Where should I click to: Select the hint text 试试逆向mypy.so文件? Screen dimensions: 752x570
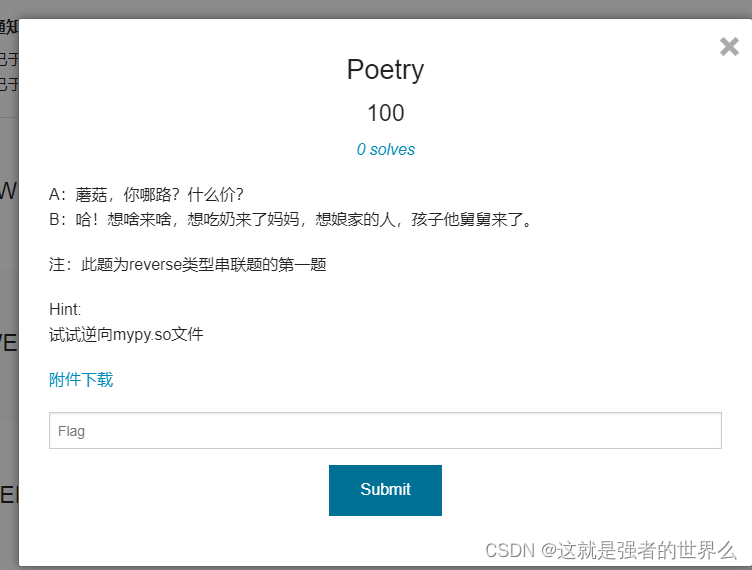pos(126,334)
